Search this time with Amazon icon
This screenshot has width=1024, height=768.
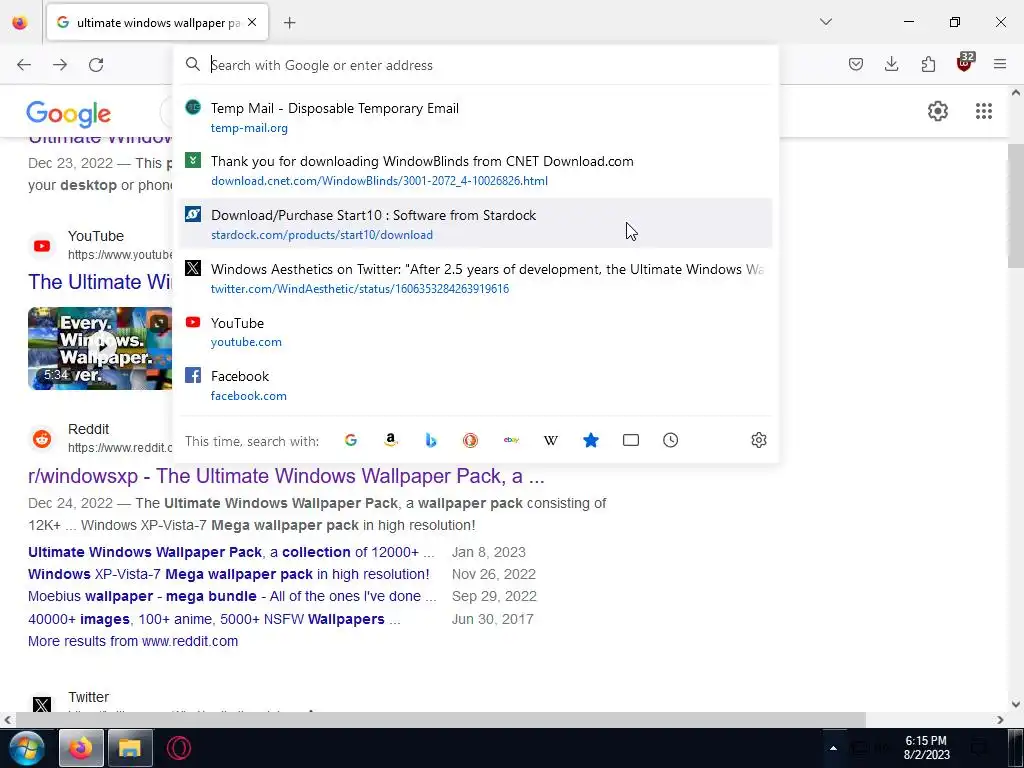tap(391, 440)
